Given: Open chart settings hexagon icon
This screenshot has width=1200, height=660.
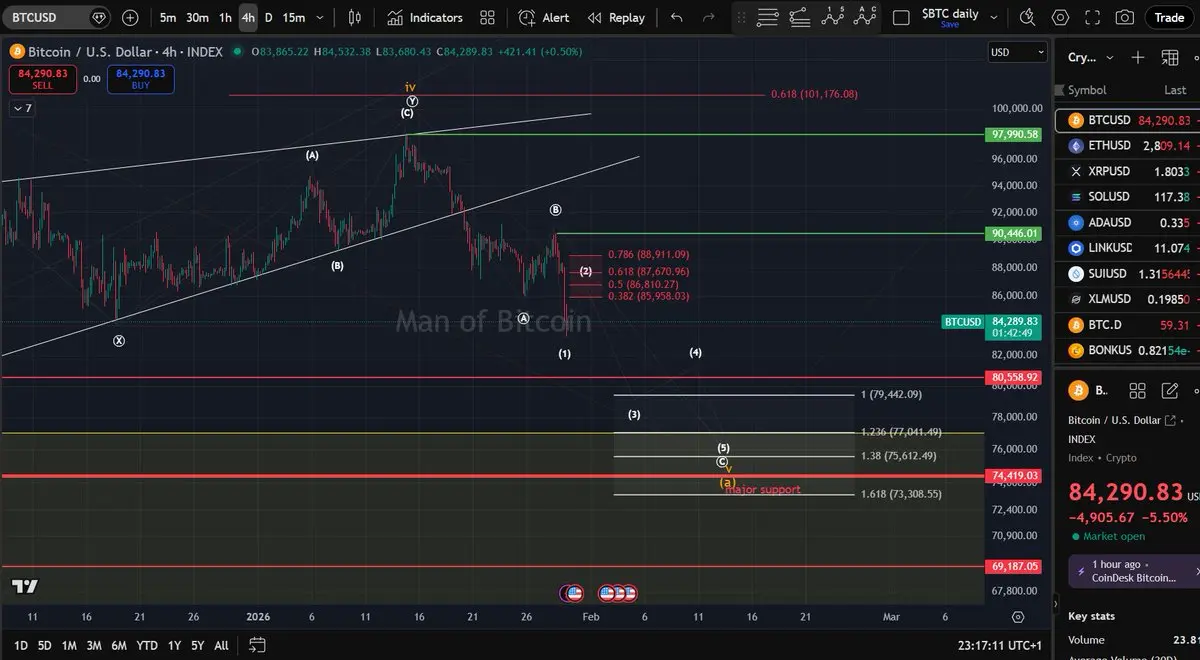Looking at the screenshot, I should click(1061, 17).
